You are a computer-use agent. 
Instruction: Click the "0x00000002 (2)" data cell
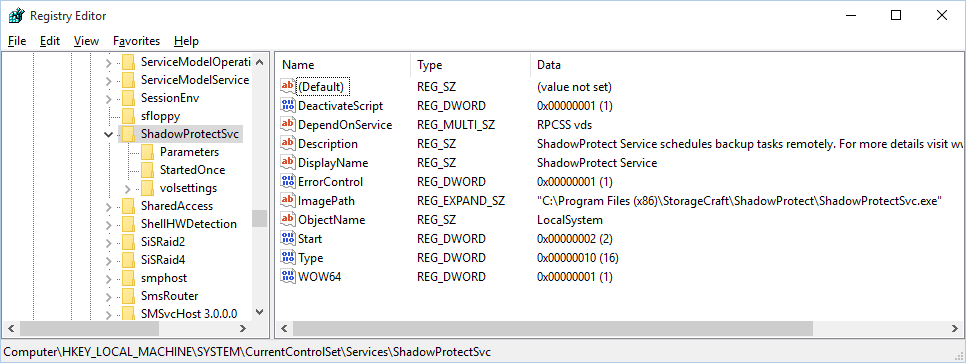[575, 239]
